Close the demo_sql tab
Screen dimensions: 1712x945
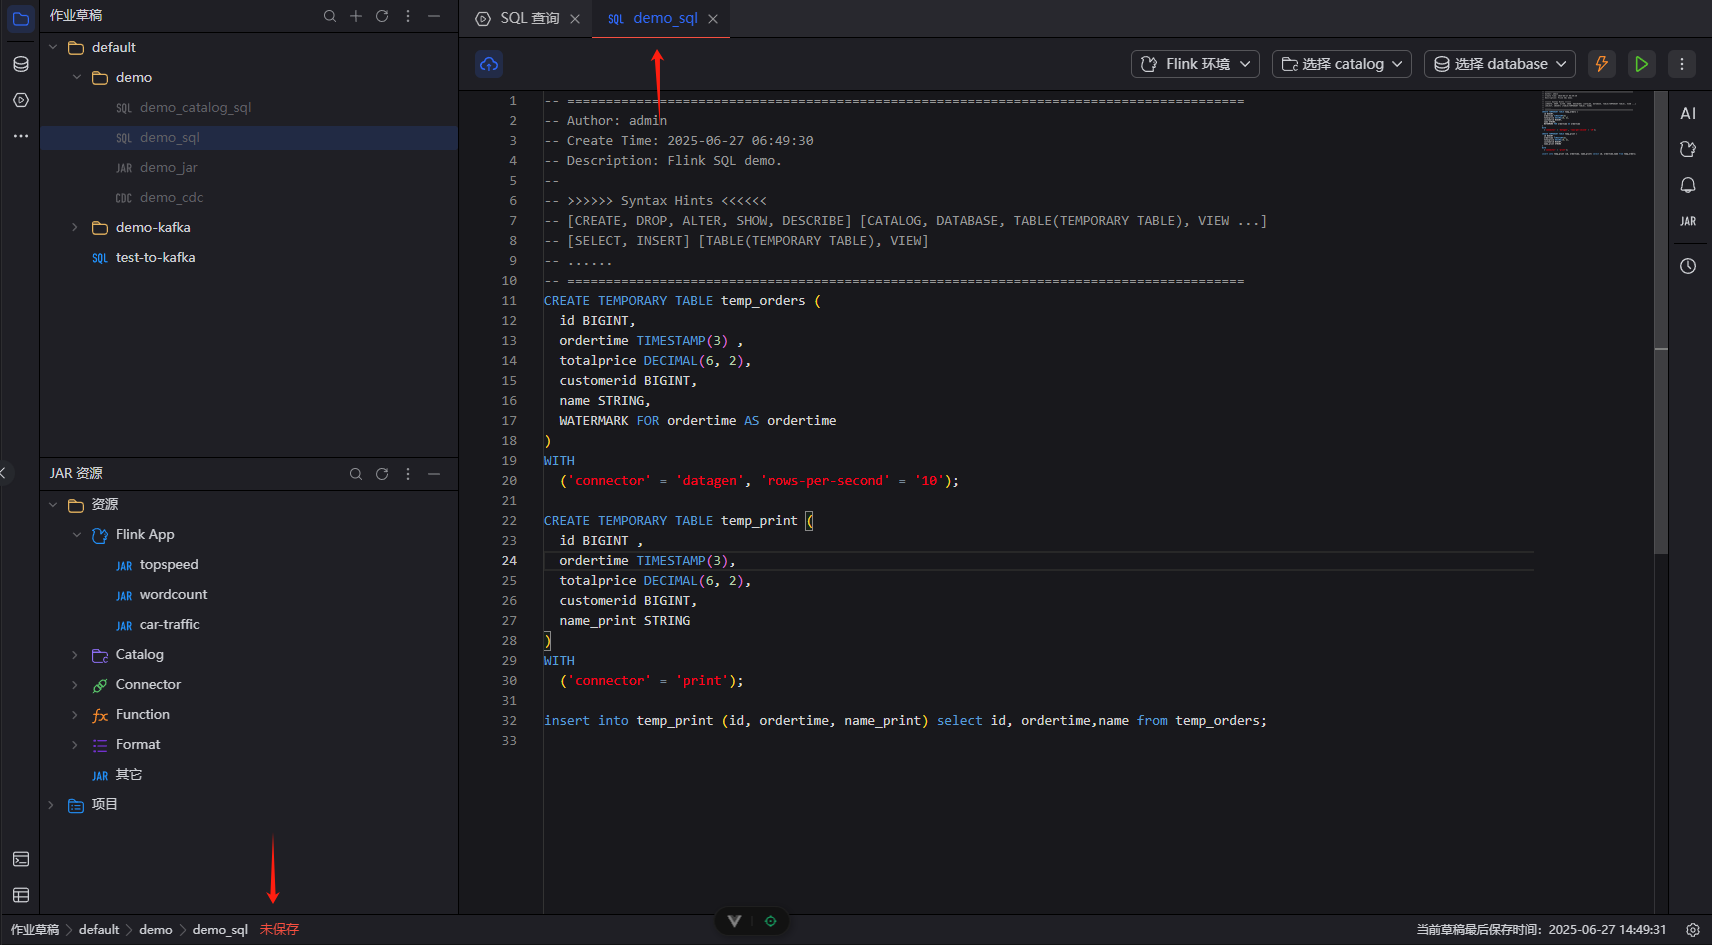point(713,19)
